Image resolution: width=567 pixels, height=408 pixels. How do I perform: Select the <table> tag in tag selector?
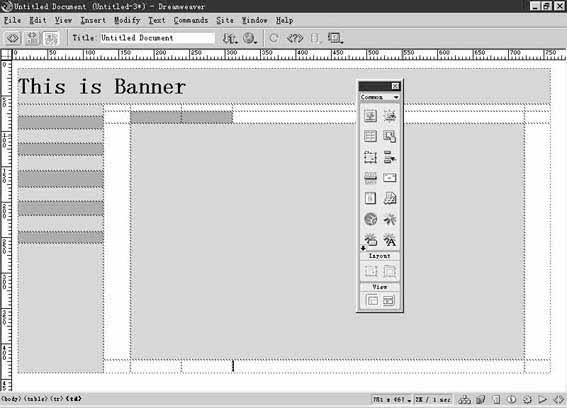36,399
